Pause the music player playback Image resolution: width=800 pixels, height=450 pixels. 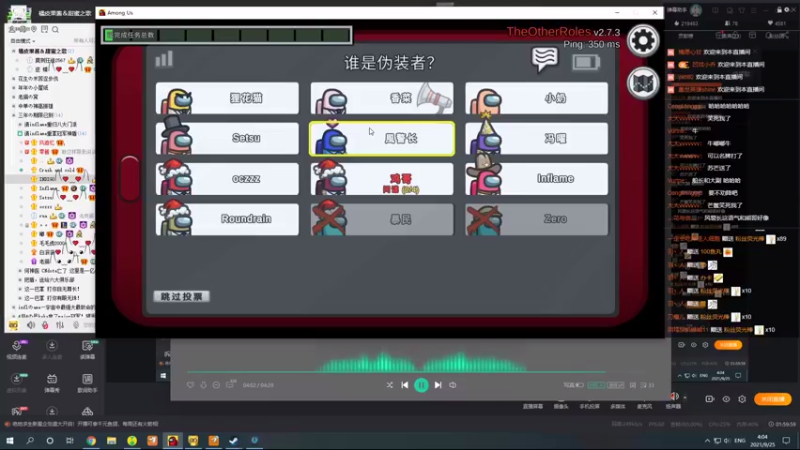(421, 385)
